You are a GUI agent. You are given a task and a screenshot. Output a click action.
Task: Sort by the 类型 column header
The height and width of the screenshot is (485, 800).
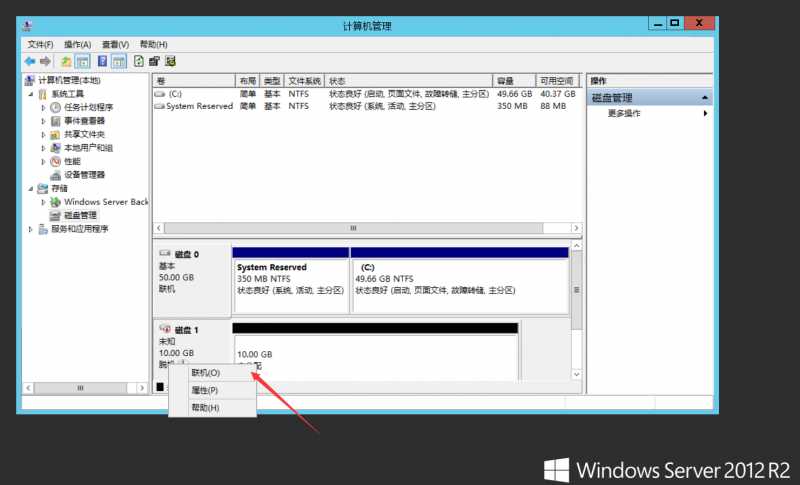click(x=272, y=81)
